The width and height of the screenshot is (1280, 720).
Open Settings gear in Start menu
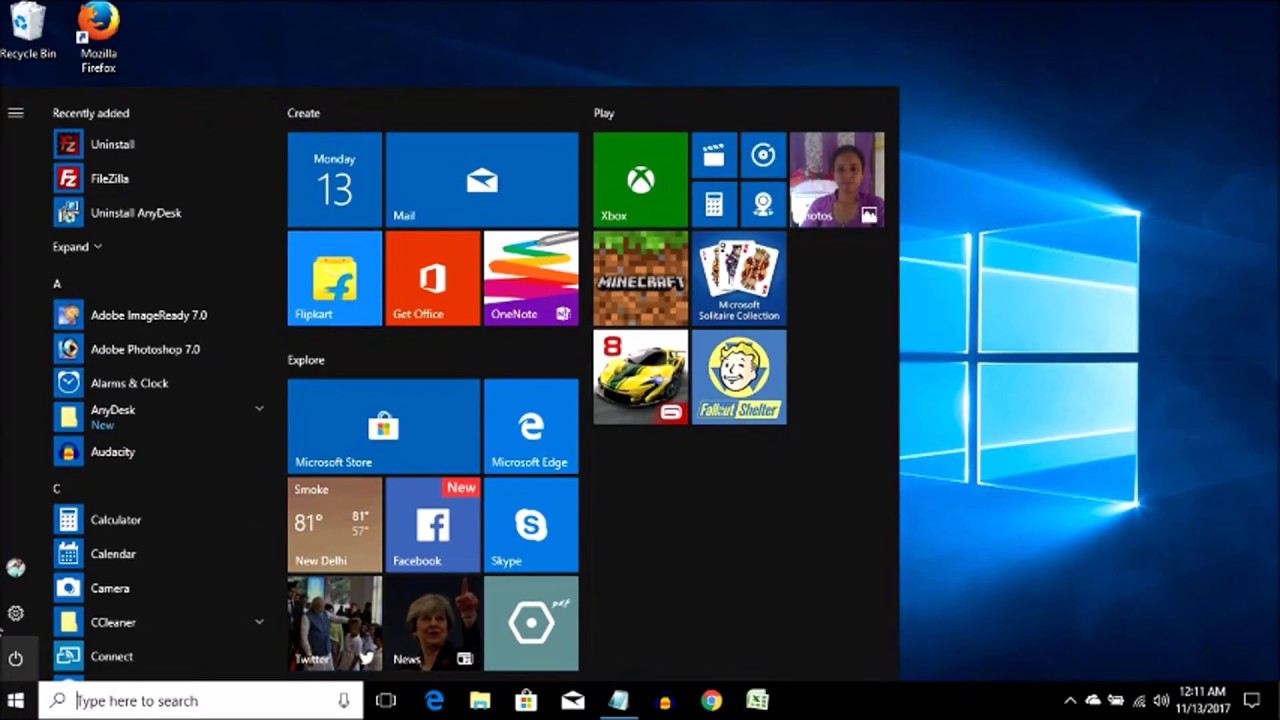(16, 613)
